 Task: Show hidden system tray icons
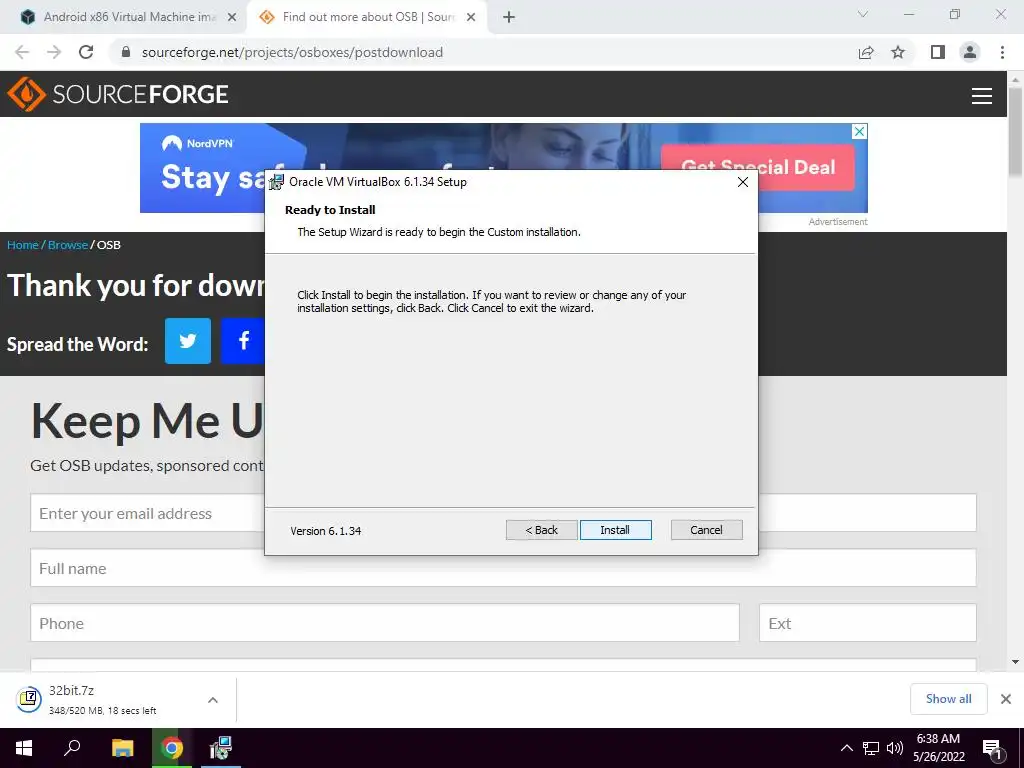point(846,748)
